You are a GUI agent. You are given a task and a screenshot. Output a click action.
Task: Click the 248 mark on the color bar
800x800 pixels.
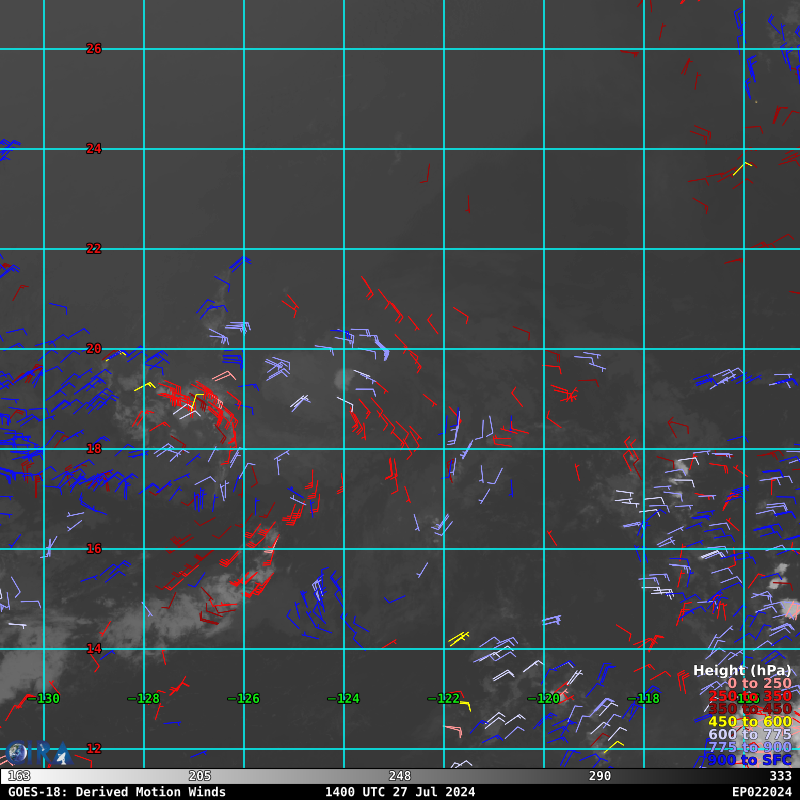point(400,776)
